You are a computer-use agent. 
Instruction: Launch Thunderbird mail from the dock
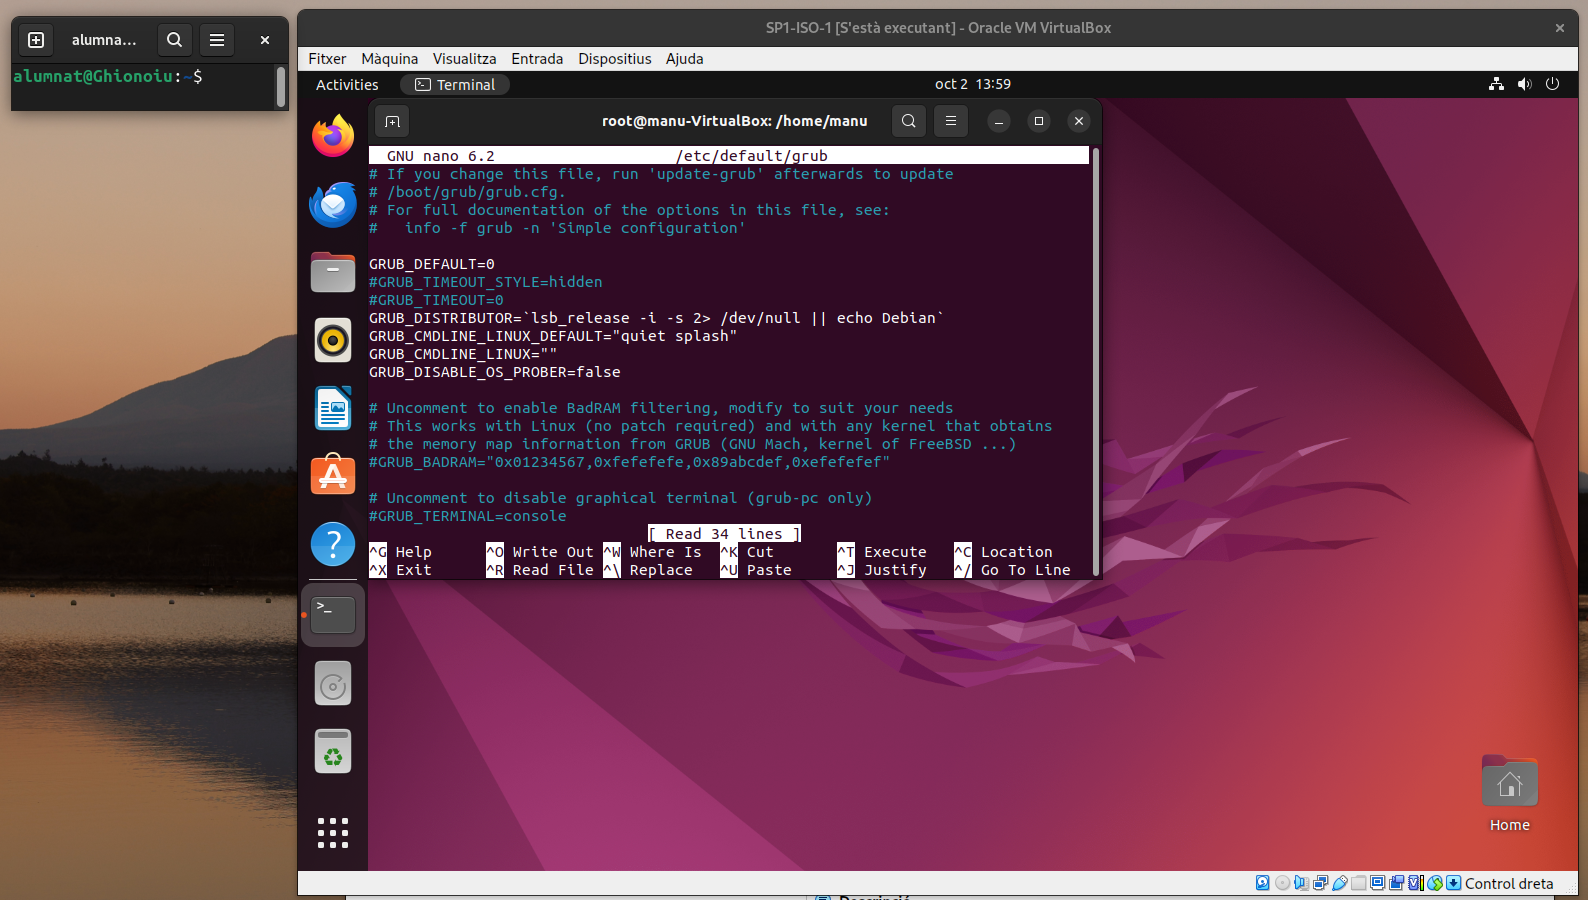click(x=333, y=205)
